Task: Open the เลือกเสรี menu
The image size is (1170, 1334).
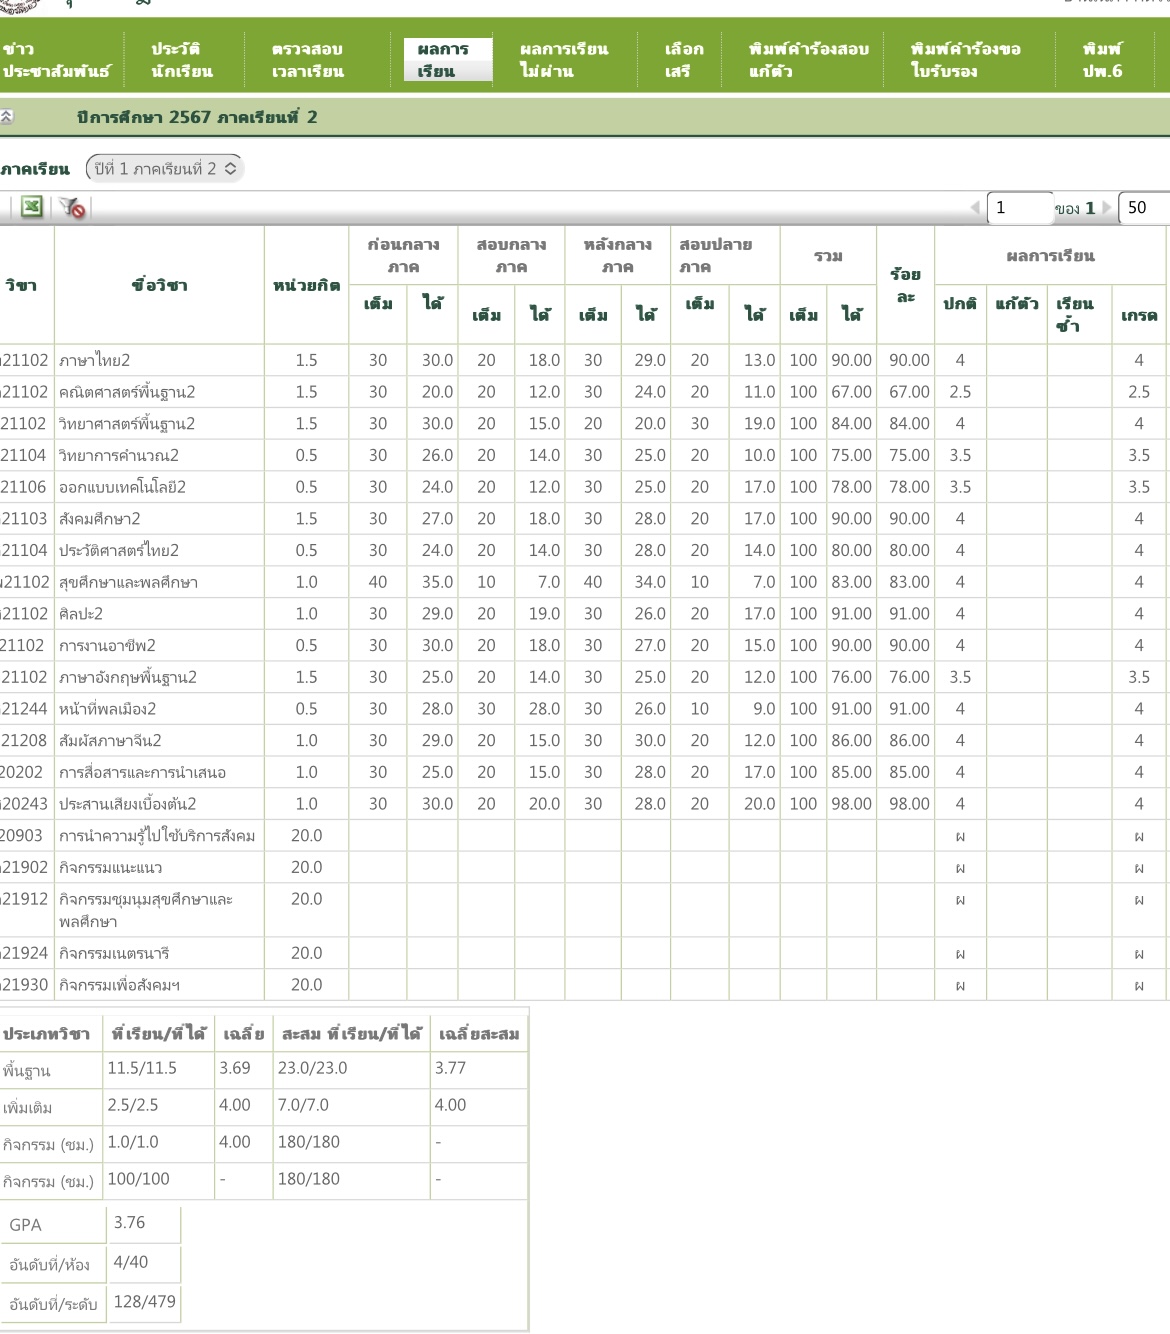Action: tap(684, 60)
